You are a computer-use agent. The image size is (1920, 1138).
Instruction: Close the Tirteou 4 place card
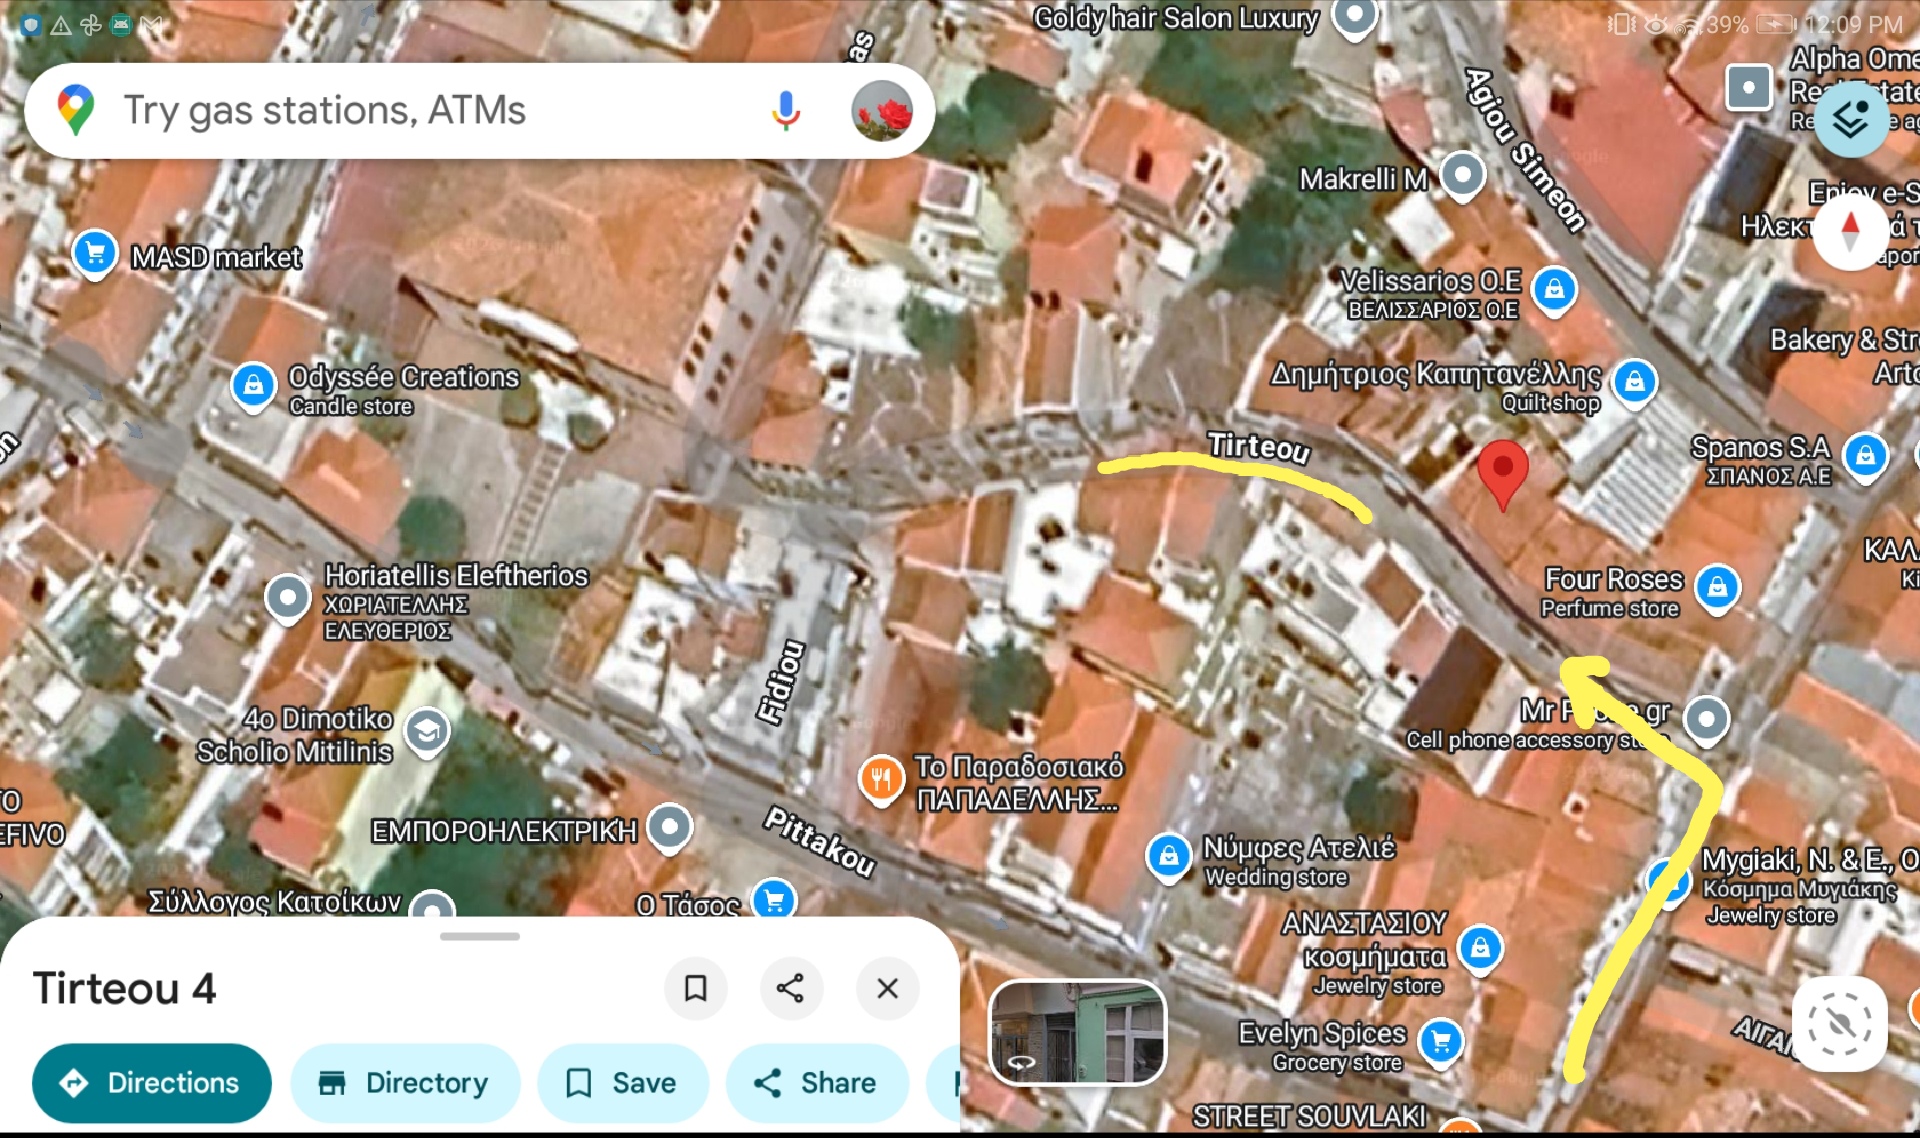pos(887,988)
